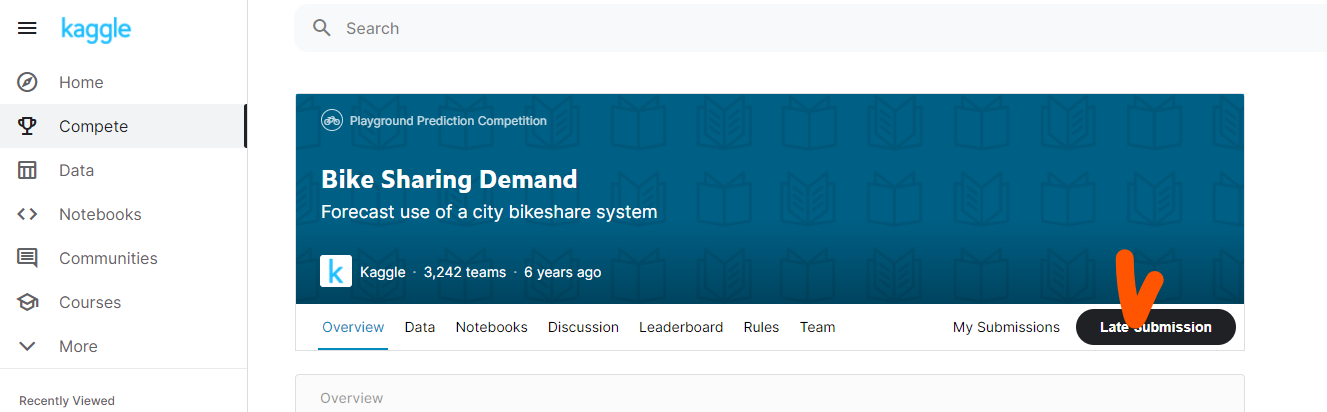Click 'Forecast use of a city bikeshare system'
The image size is (1327, 412).
489,212
